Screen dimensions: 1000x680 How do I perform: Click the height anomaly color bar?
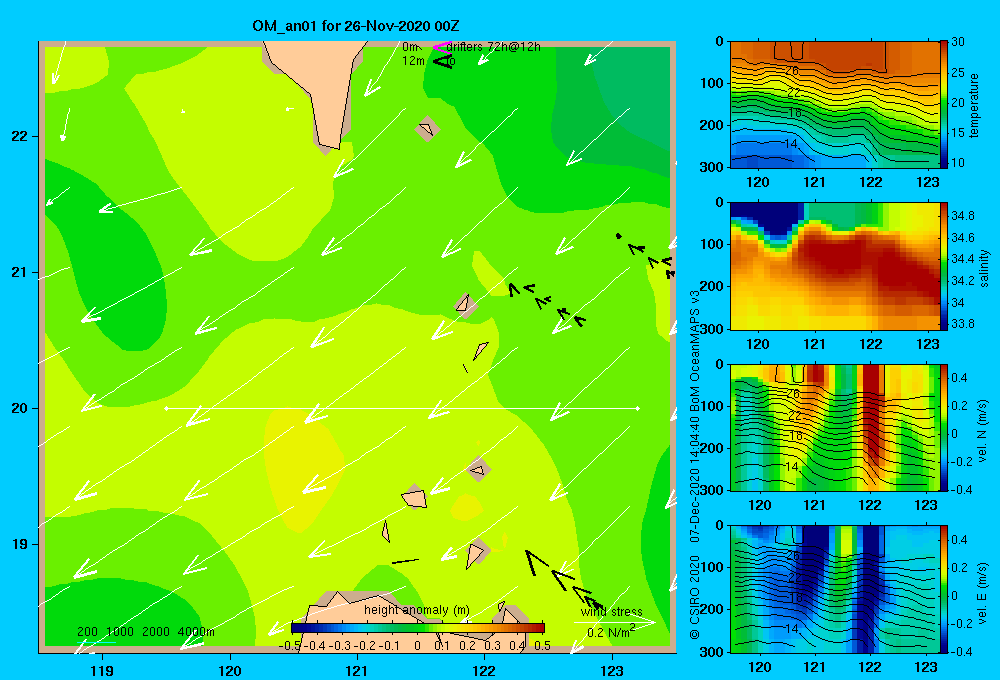418,628
